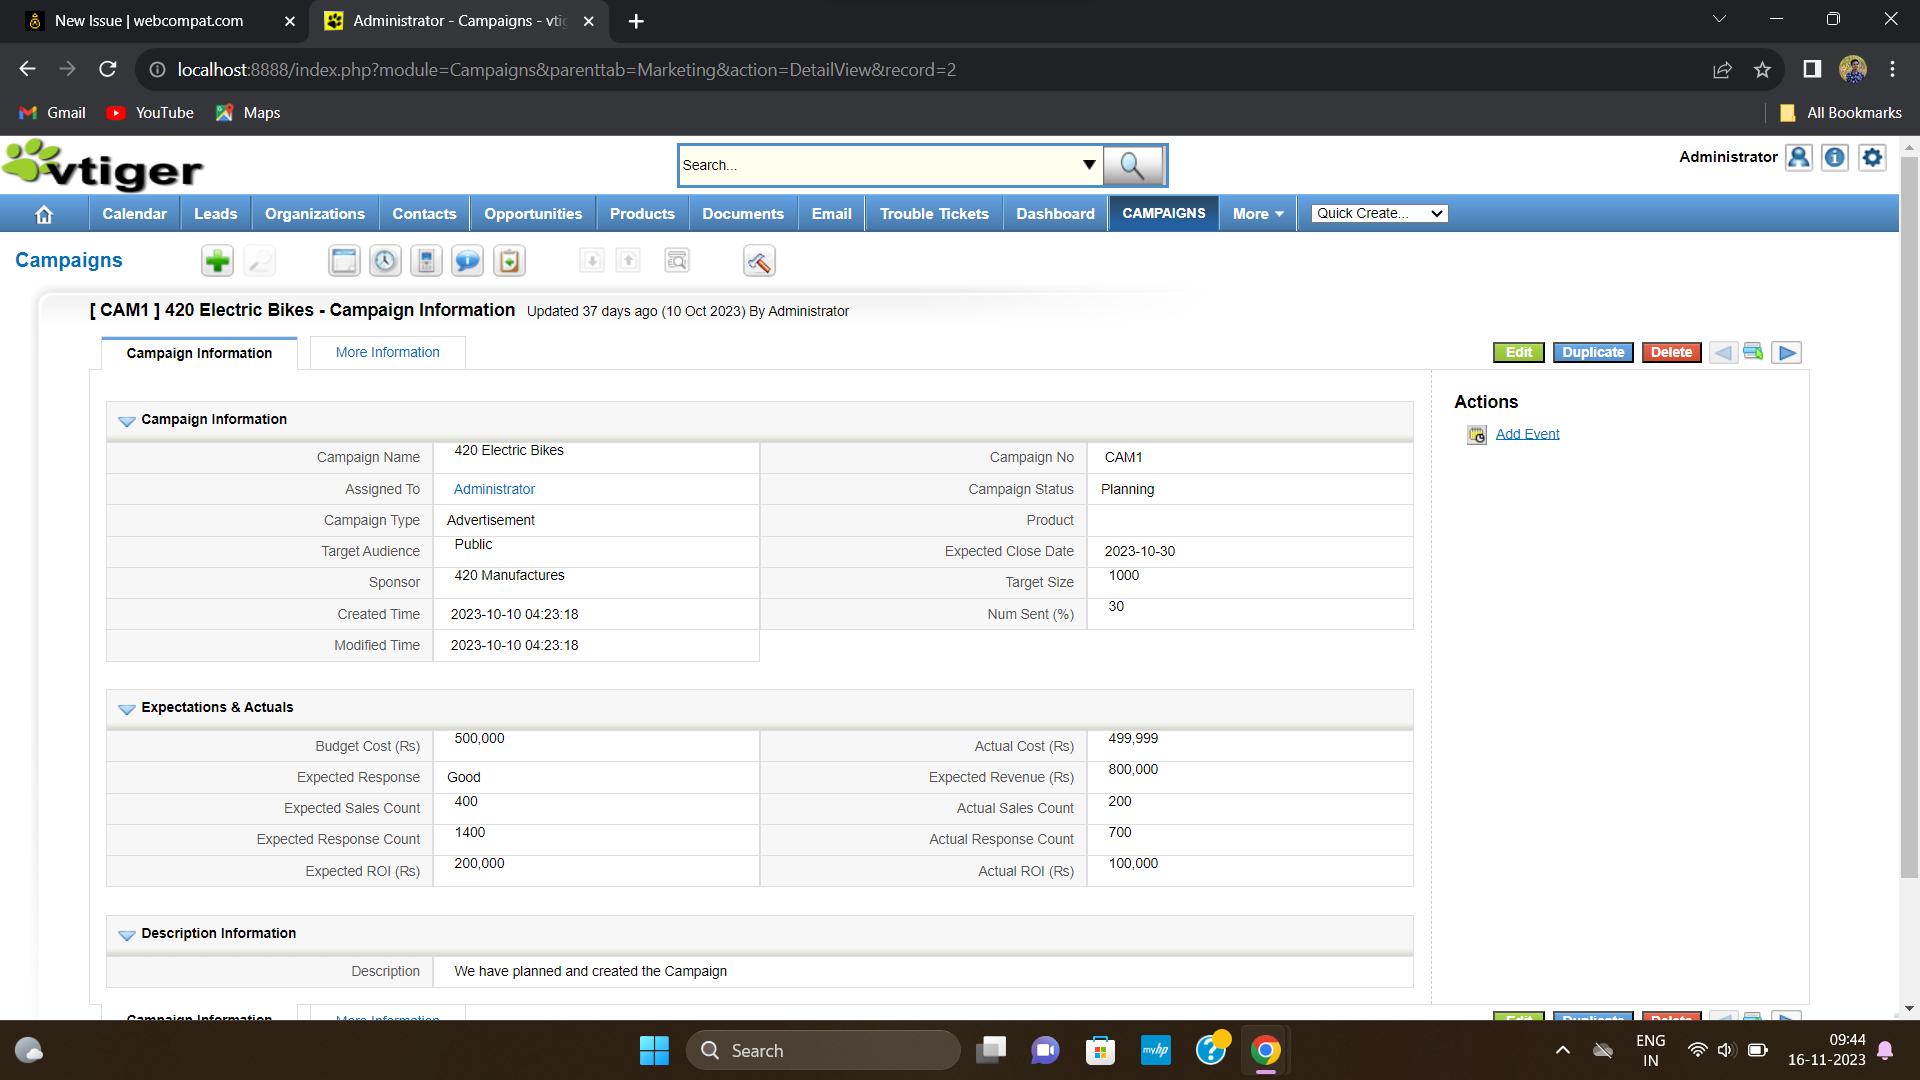
Task: Expand the search bar dropdown arrow
Action: point(1089,165)
